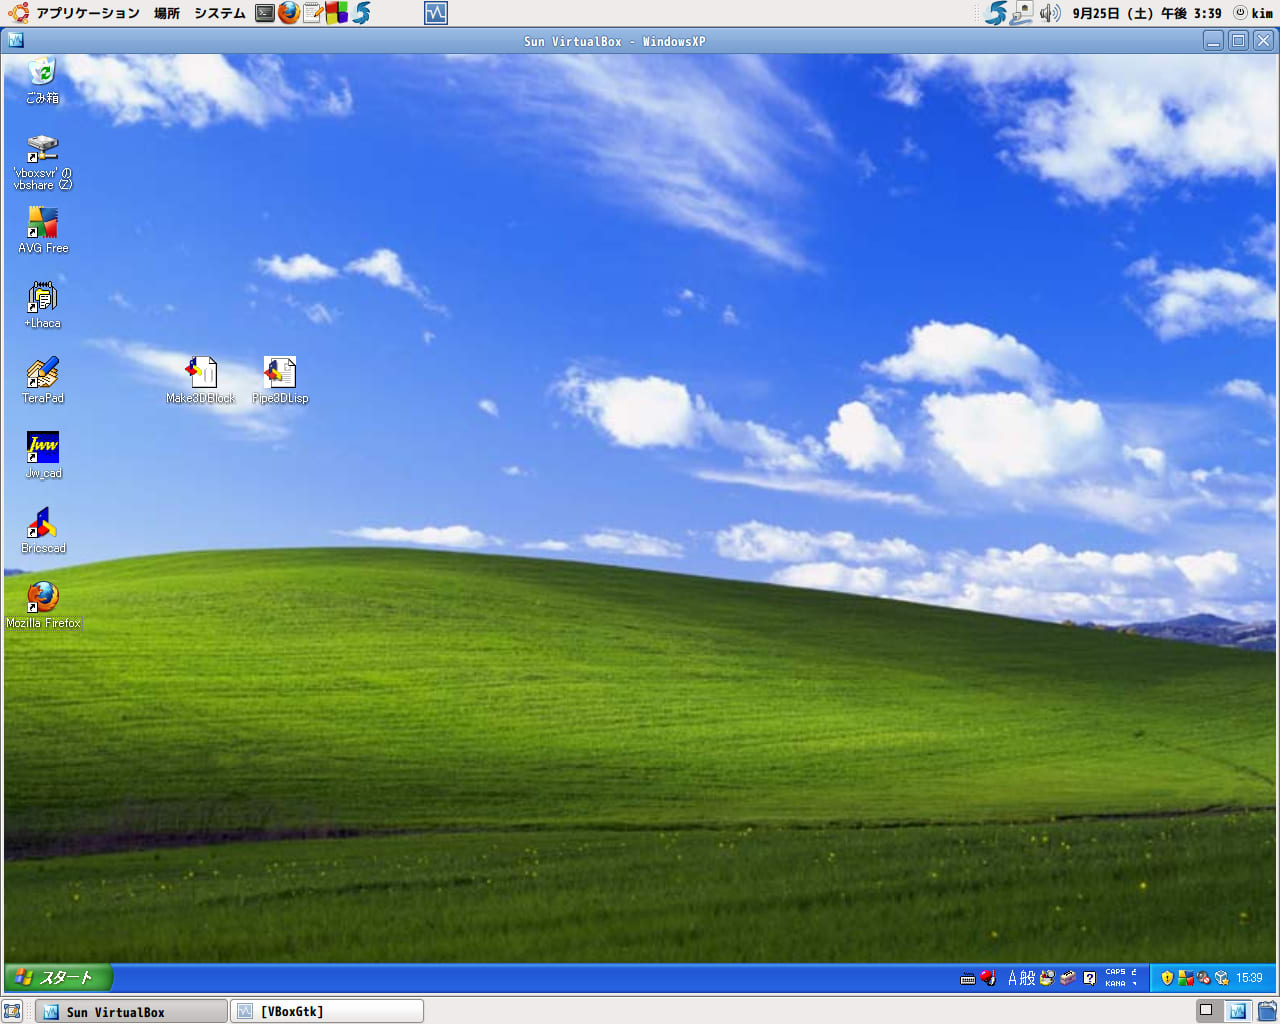Launch Firefox from the GNOME top panel

click(289, 13)
